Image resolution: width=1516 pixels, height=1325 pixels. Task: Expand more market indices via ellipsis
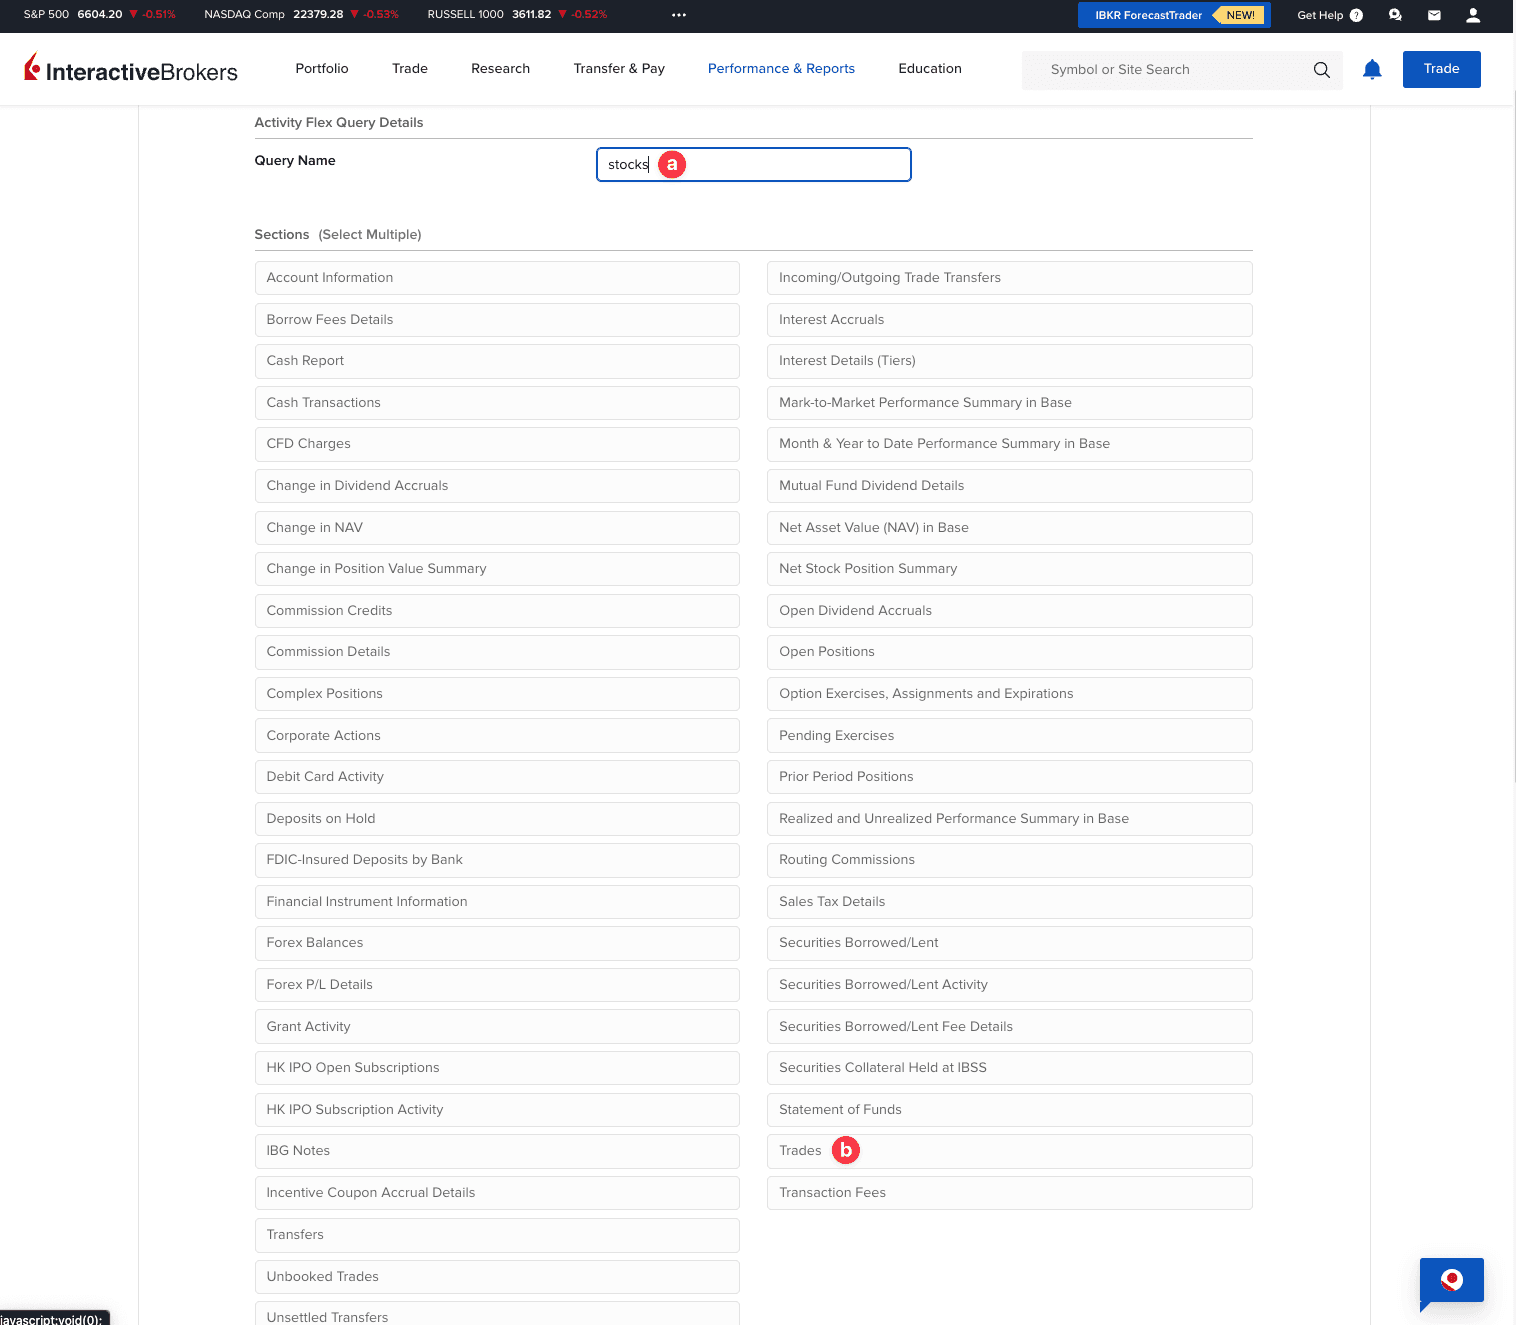point(679,15)
